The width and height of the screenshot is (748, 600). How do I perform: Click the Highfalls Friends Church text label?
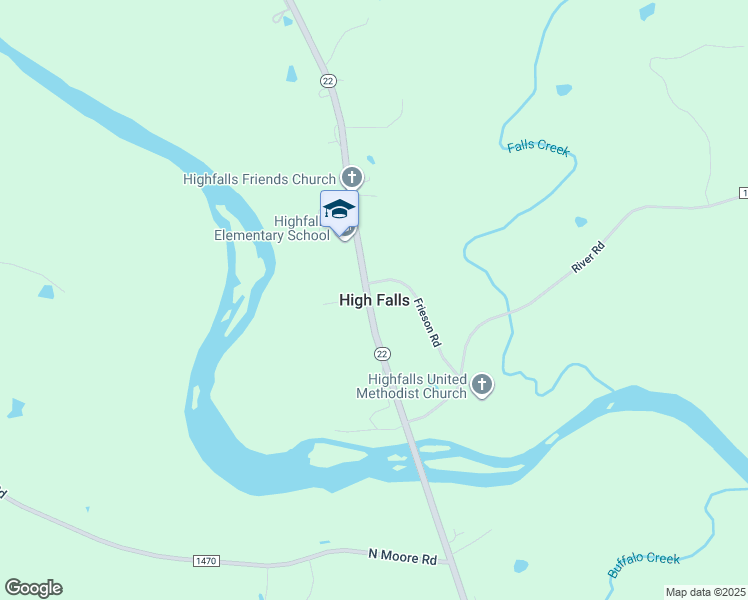pyautogui.click(x=260, y=179)
